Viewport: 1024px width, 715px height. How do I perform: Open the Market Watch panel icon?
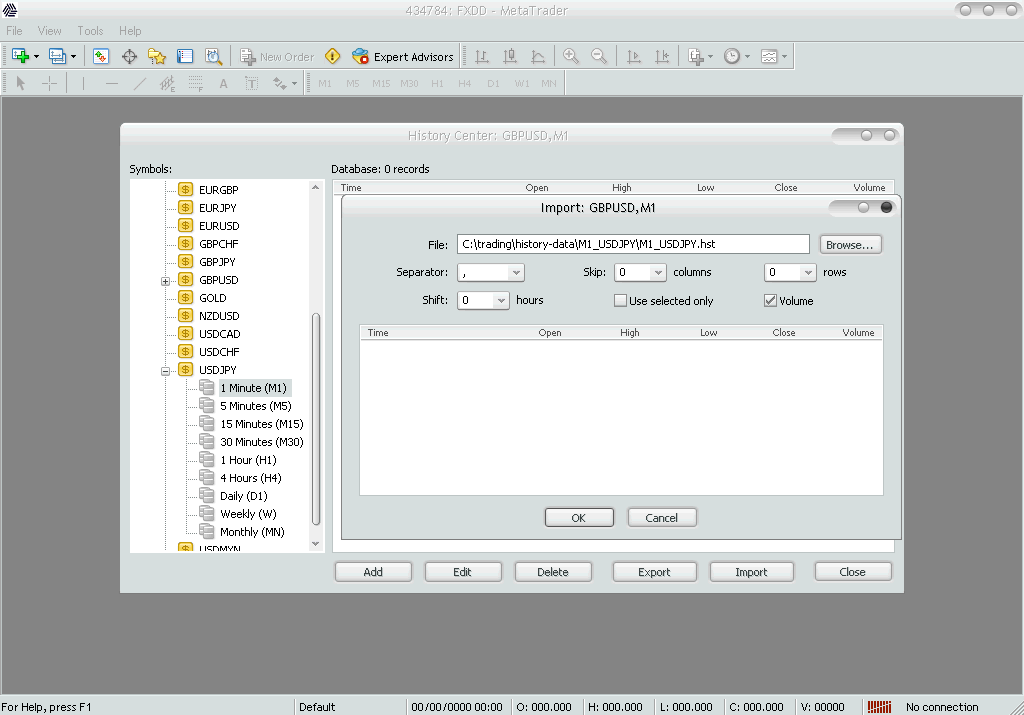[101, 57]
